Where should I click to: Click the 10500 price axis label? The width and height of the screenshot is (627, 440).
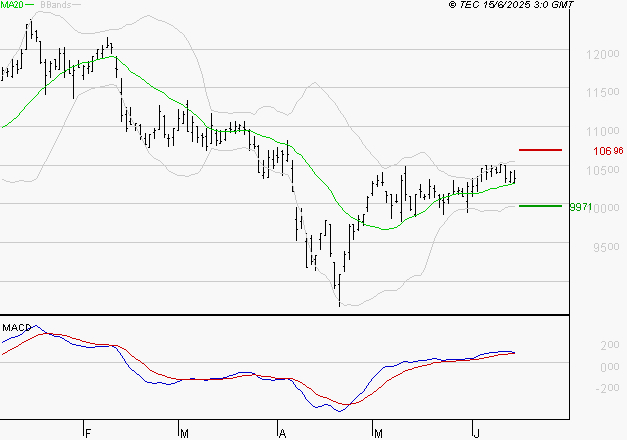tap(603, 170)
